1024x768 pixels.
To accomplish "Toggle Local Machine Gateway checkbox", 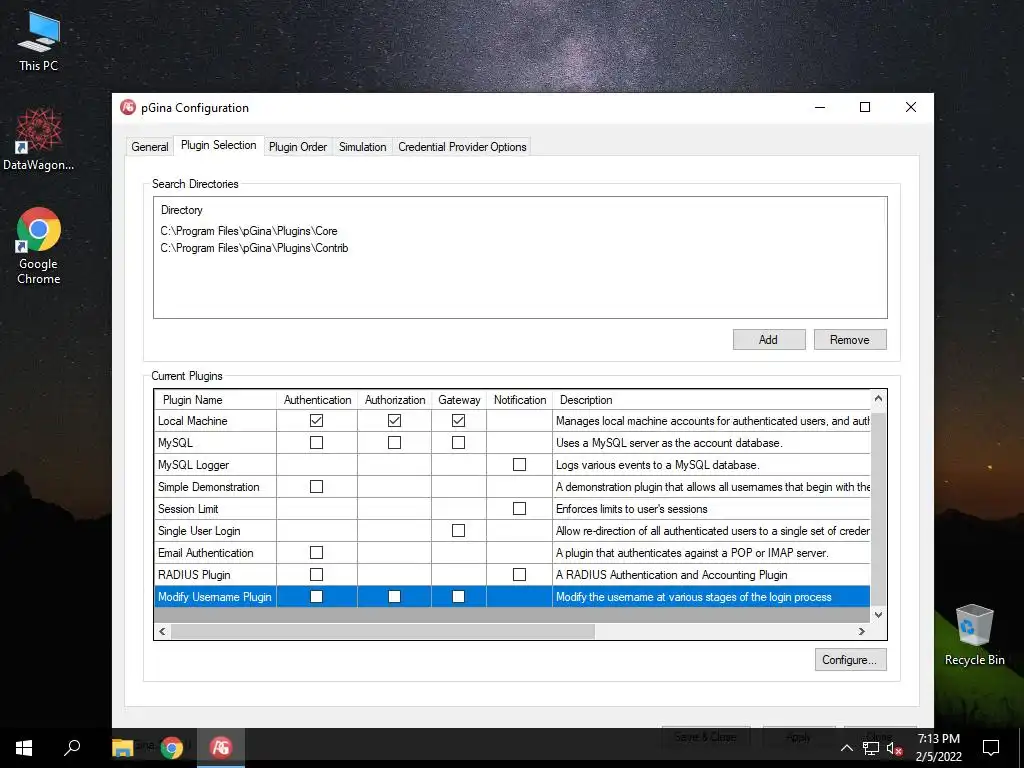I will click(458, 421).
